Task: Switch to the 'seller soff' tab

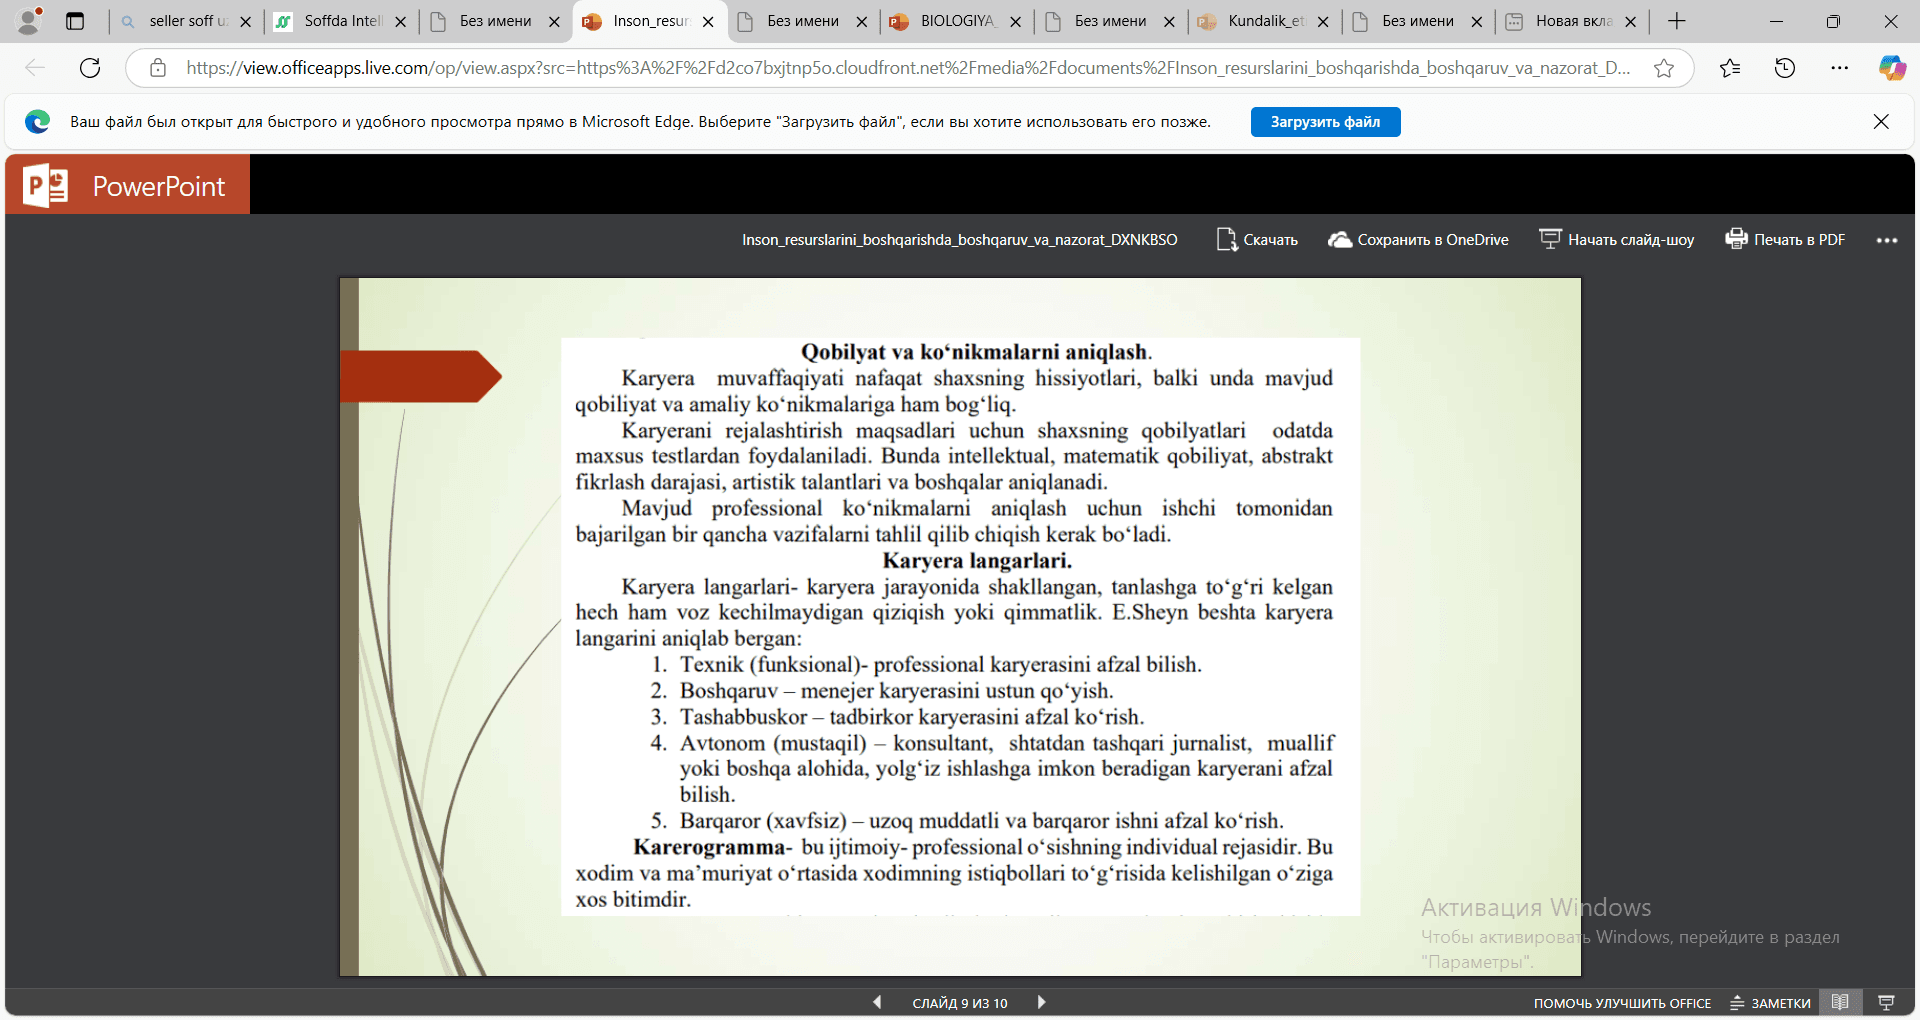Action: (185, 21)
